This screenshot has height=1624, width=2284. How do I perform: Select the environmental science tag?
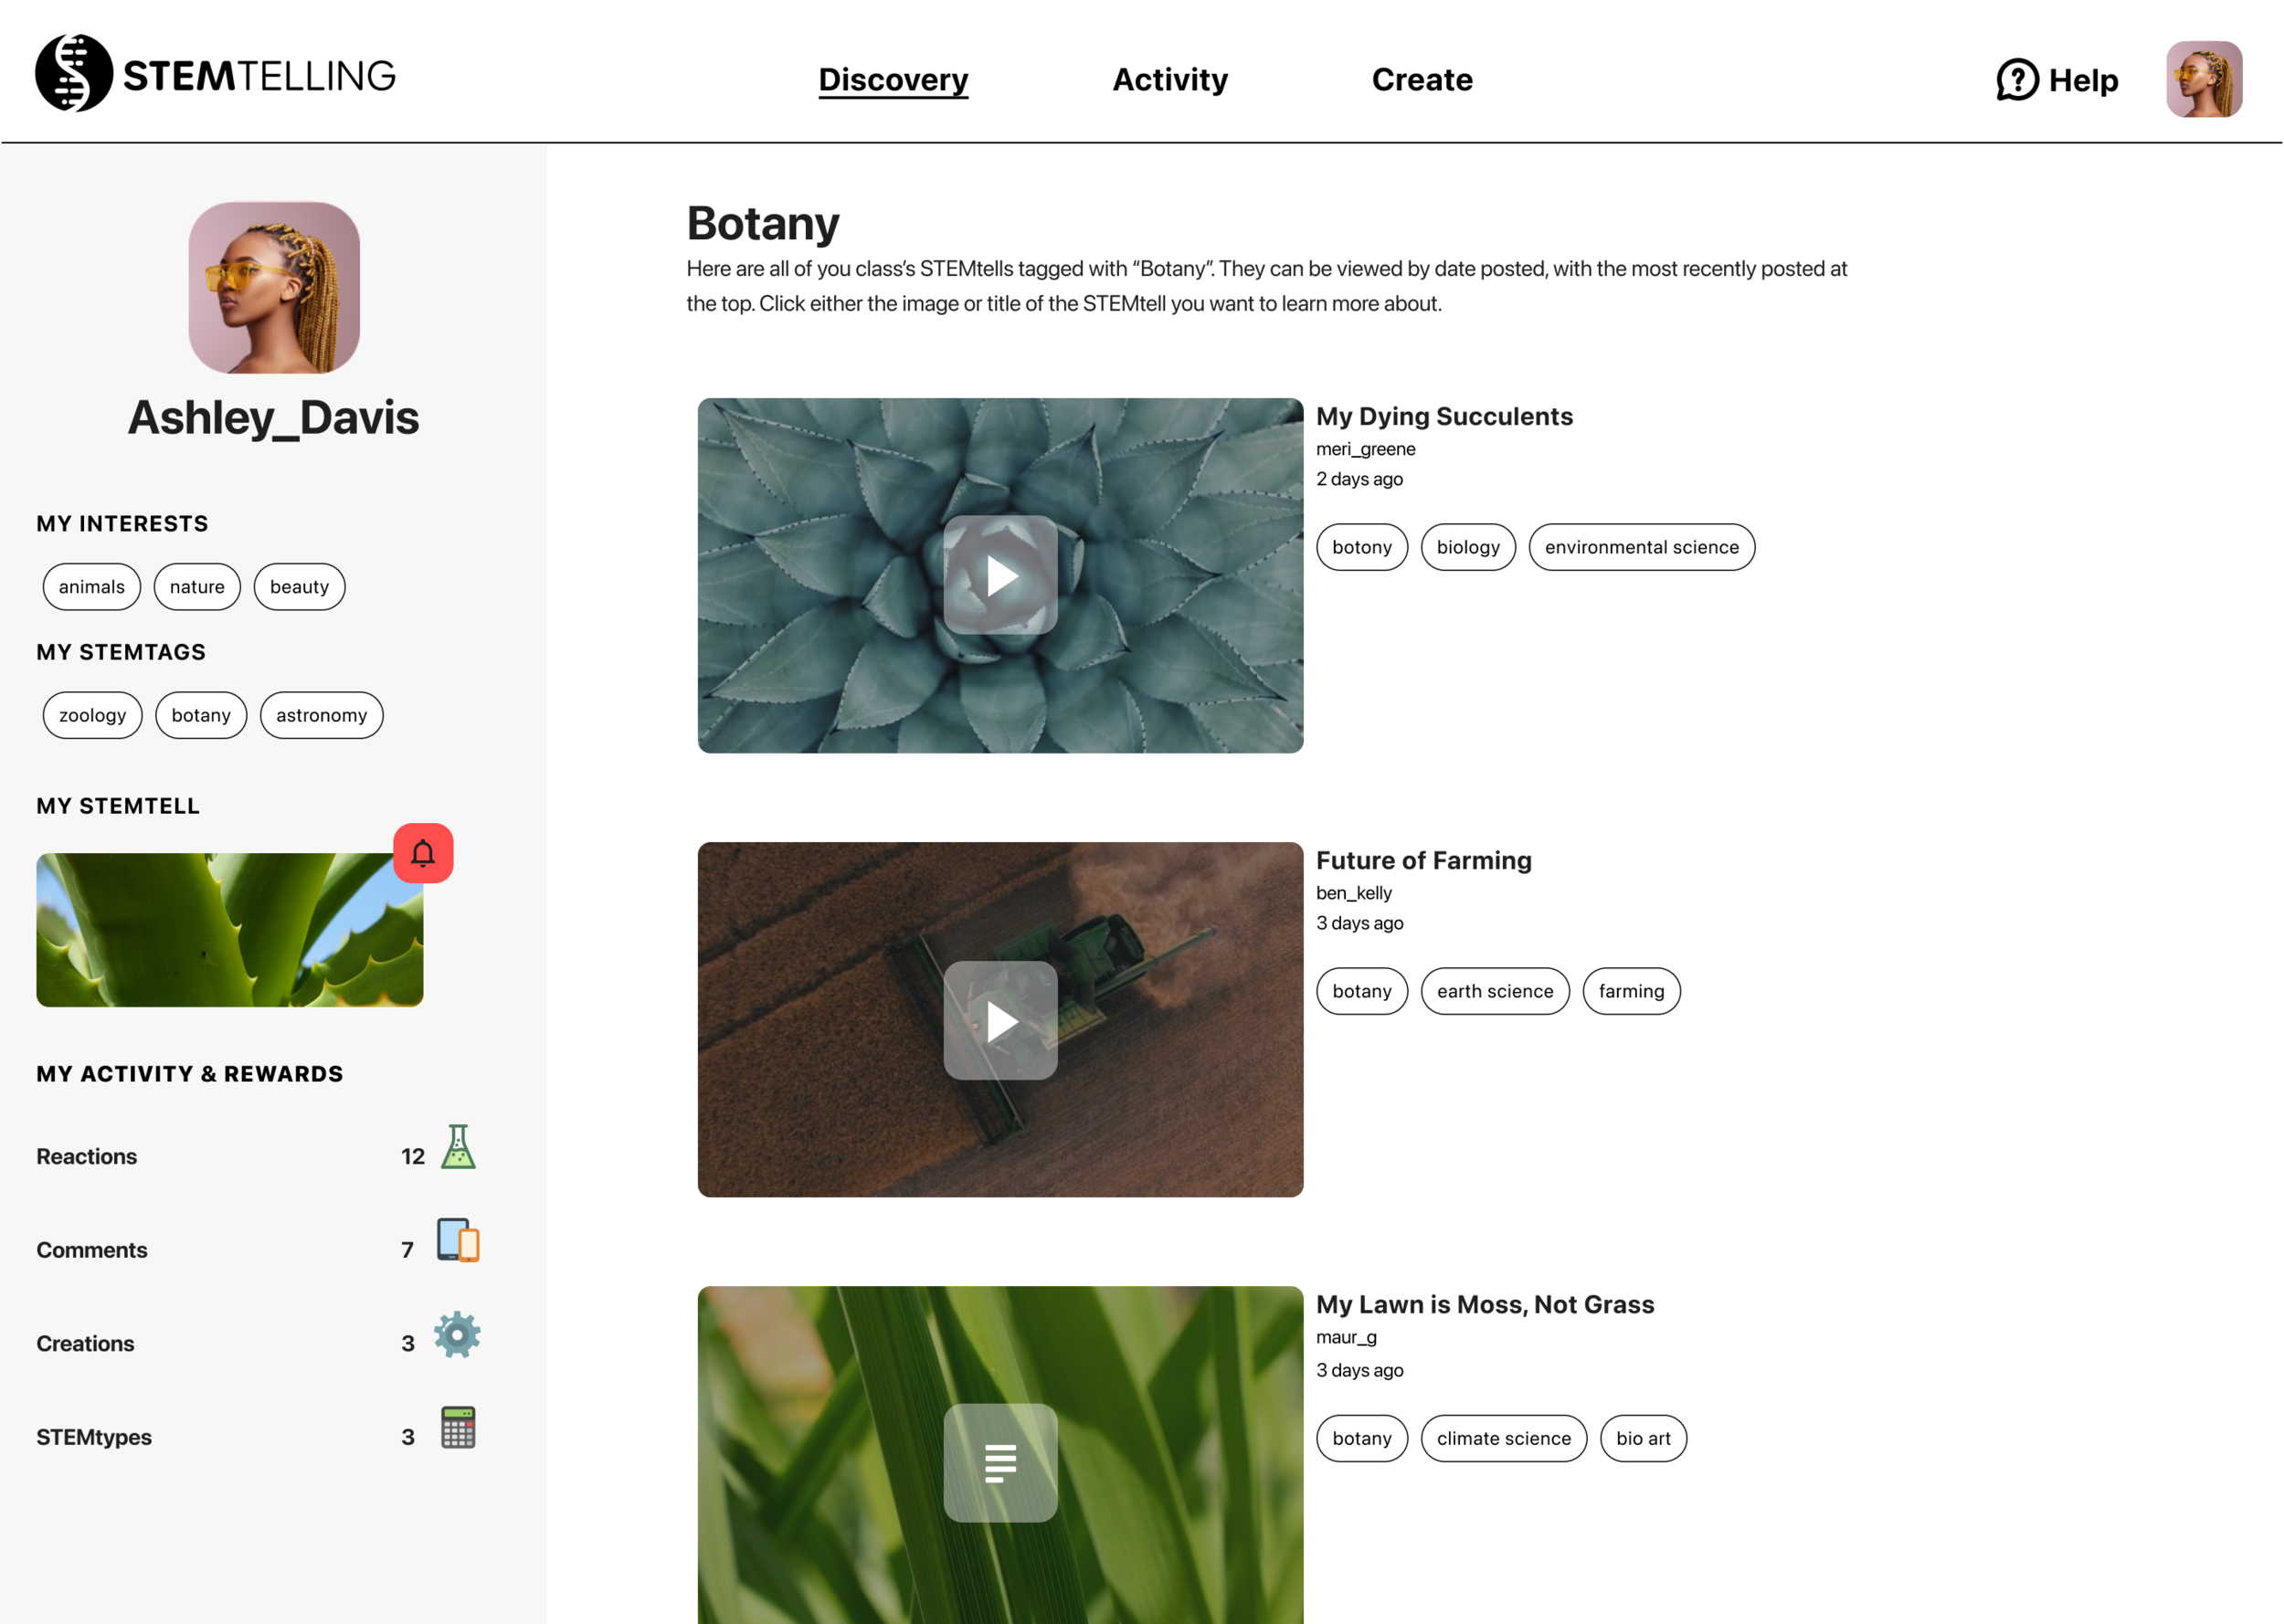1640,547
